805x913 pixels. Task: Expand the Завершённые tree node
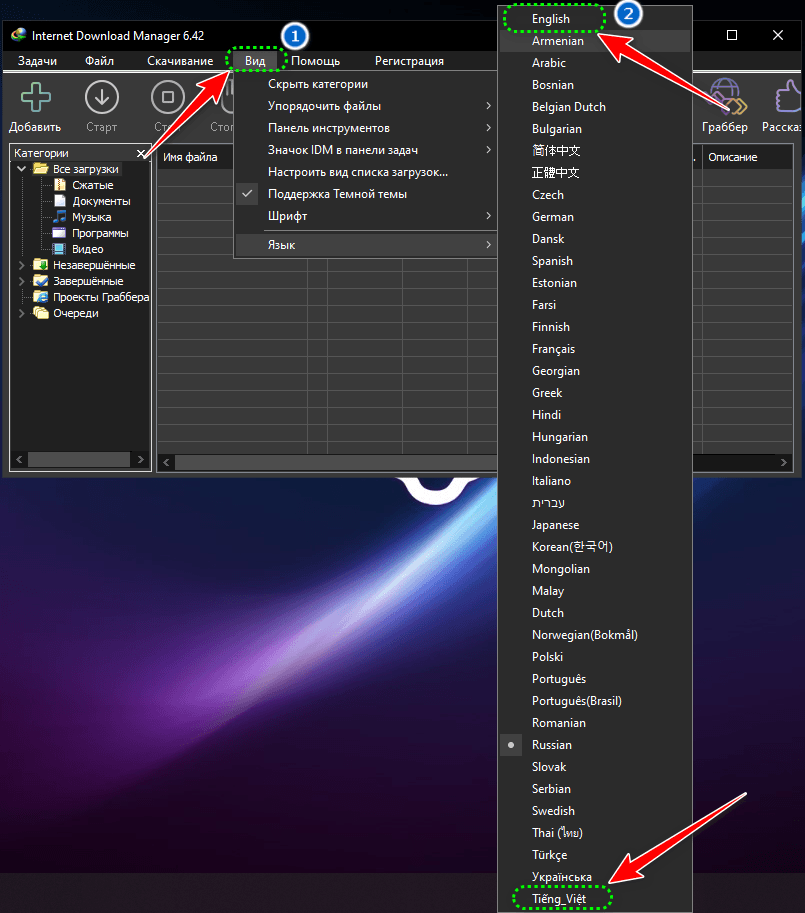click(x=22, y=281)
